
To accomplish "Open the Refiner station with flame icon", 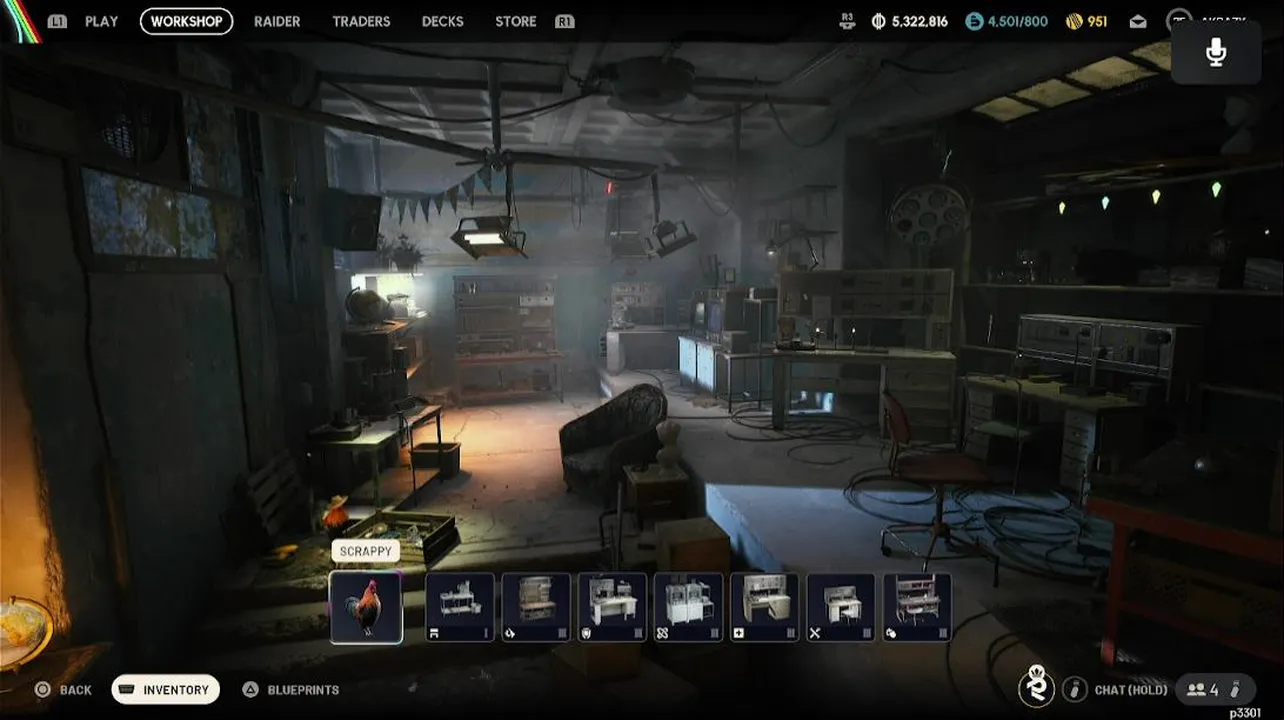I will (x=536, y=607).
